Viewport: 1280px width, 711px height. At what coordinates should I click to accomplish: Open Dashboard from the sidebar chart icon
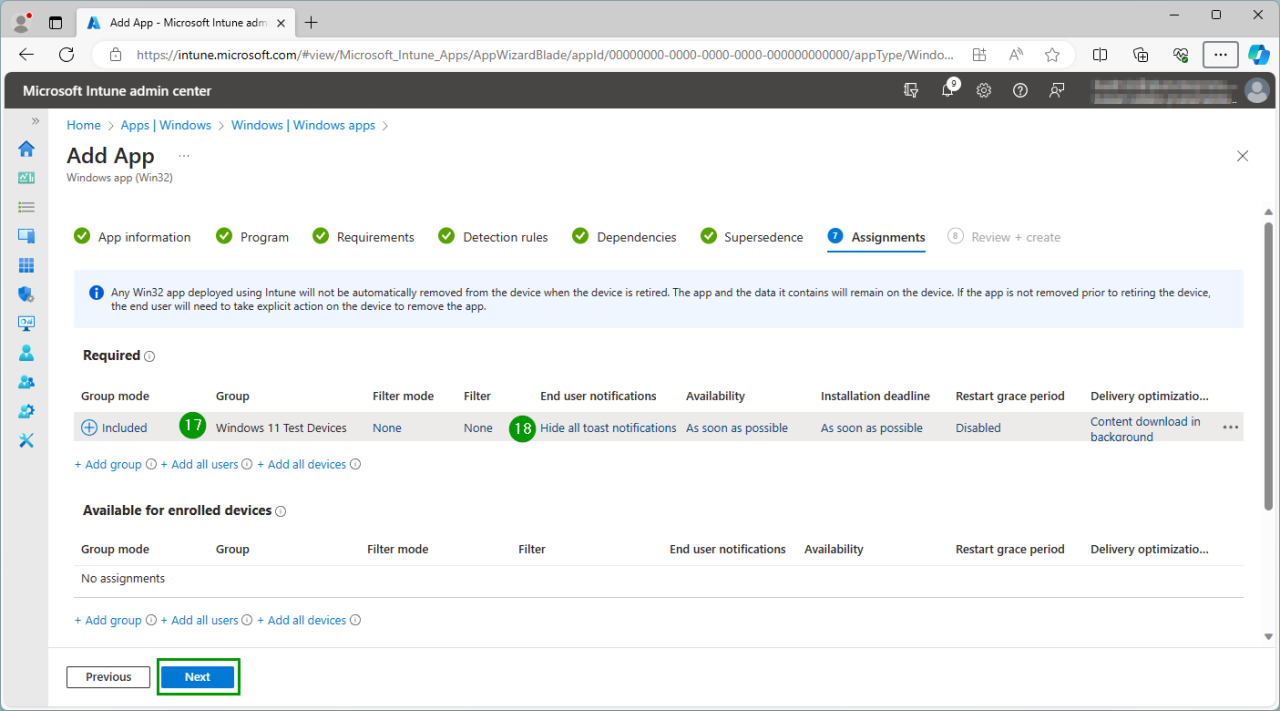pos(26,178)
